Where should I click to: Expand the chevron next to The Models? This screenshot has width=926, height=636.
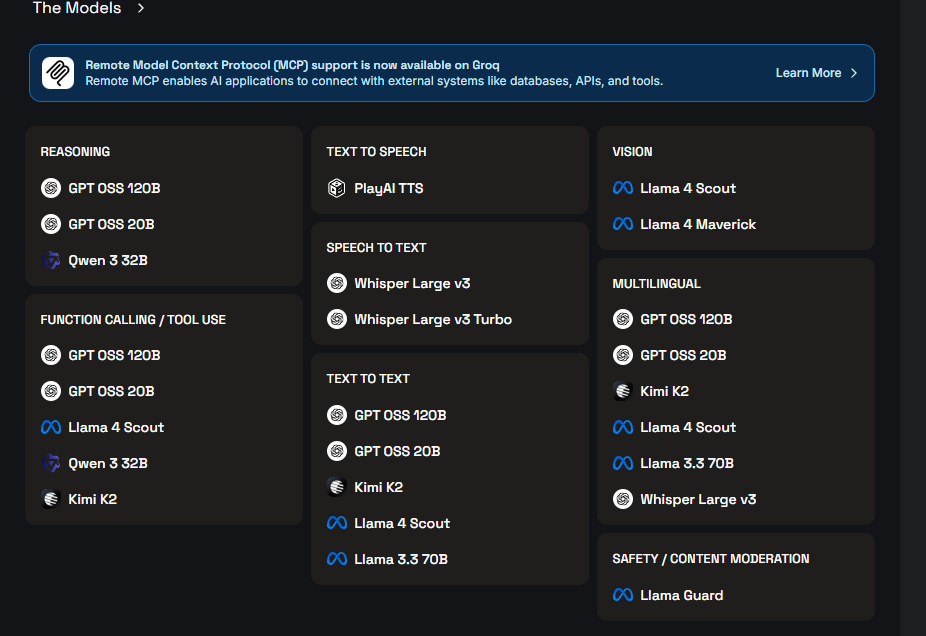141,8
